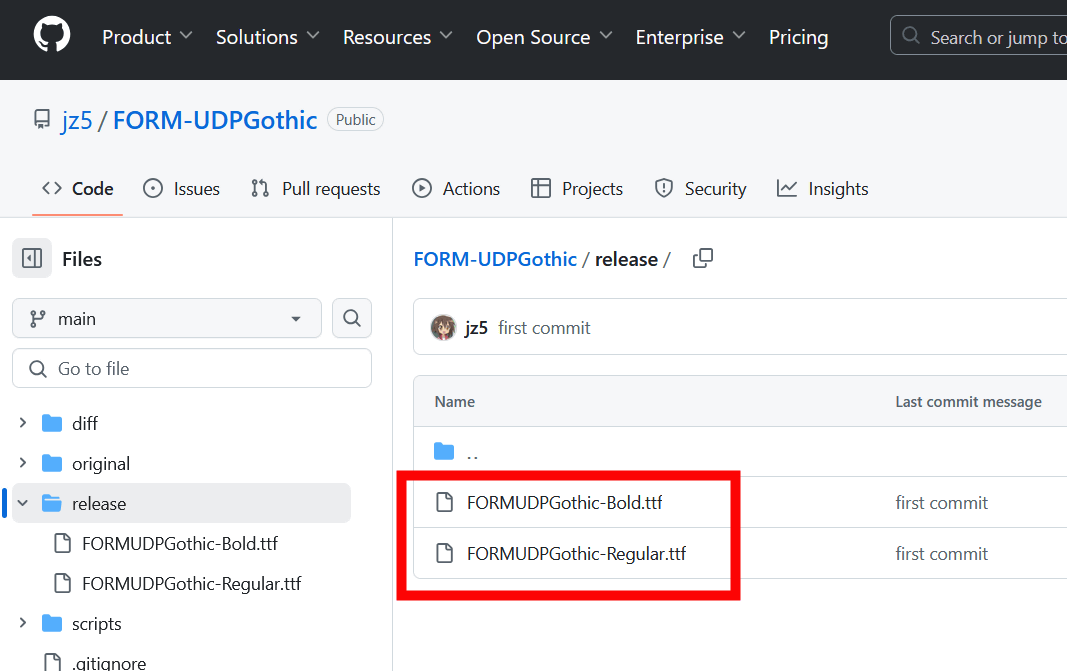This screenshot has height=671, width=1067.
Task: Open the jz5 commit author link
Action: (476, 328)
